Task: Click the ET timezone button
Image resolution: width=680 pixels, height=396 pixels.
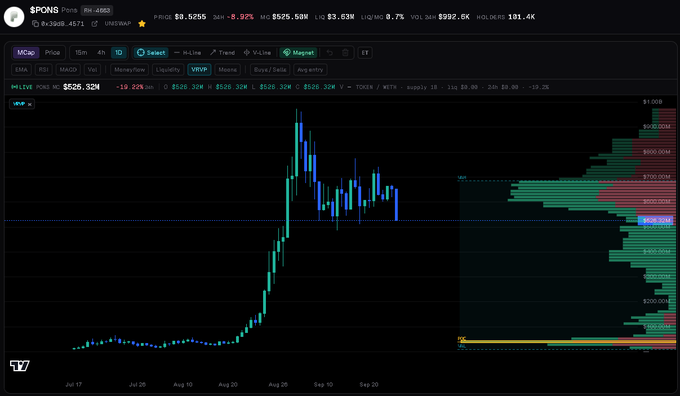Action: (x=365, y=52)
